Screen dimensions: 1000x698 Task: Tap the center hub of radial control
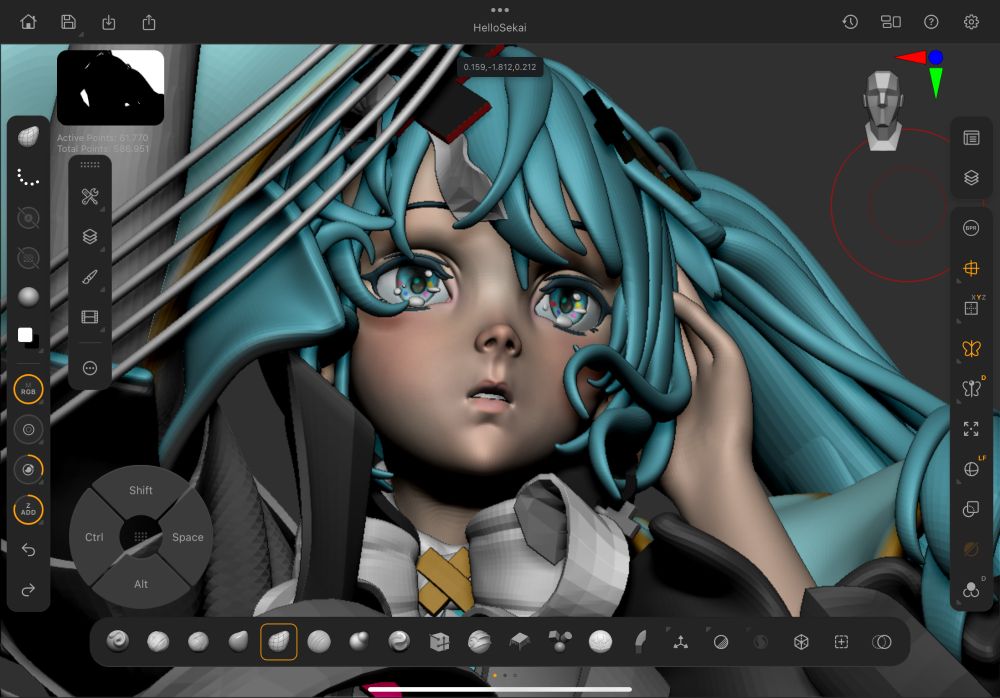click(141, 537)
